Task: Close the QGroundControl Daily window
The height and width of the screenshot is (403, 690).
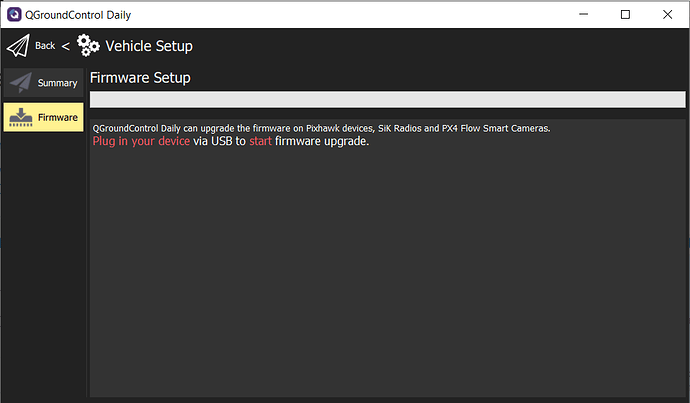Action: click(x=667, y=15)
